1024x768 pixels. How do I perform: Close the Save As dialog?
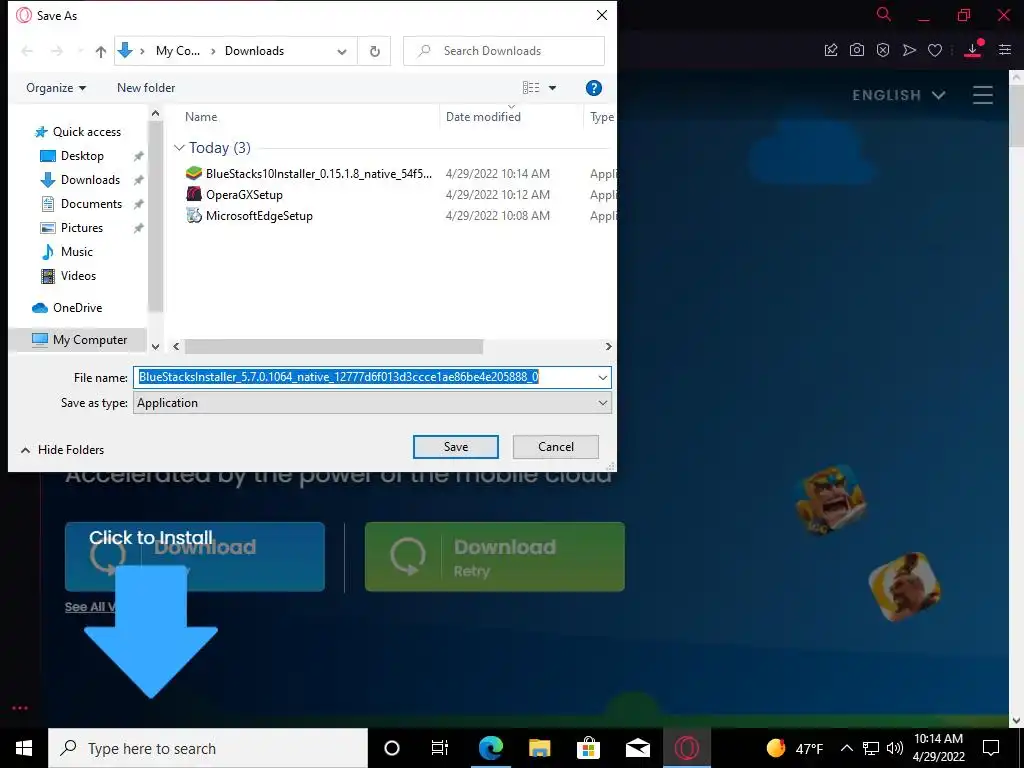602,15
